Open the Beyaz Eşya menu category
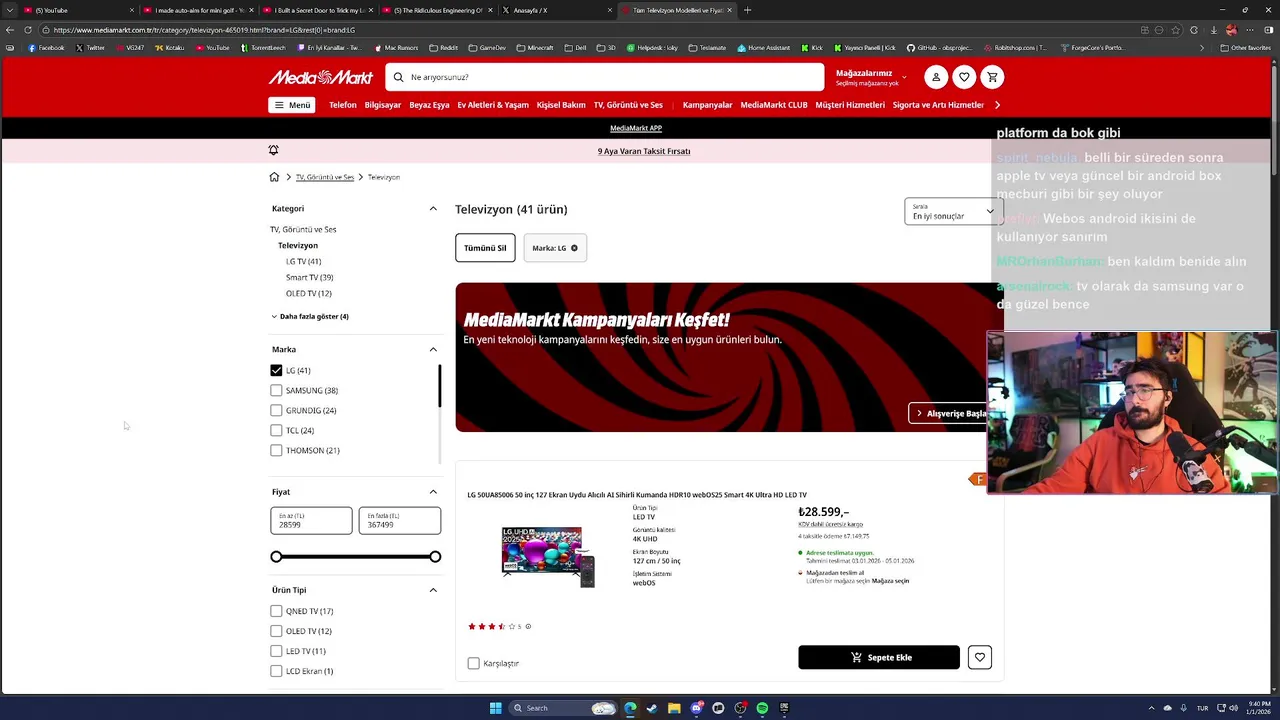The height and width of the screenshot is (720, 1280). [429, 105]
